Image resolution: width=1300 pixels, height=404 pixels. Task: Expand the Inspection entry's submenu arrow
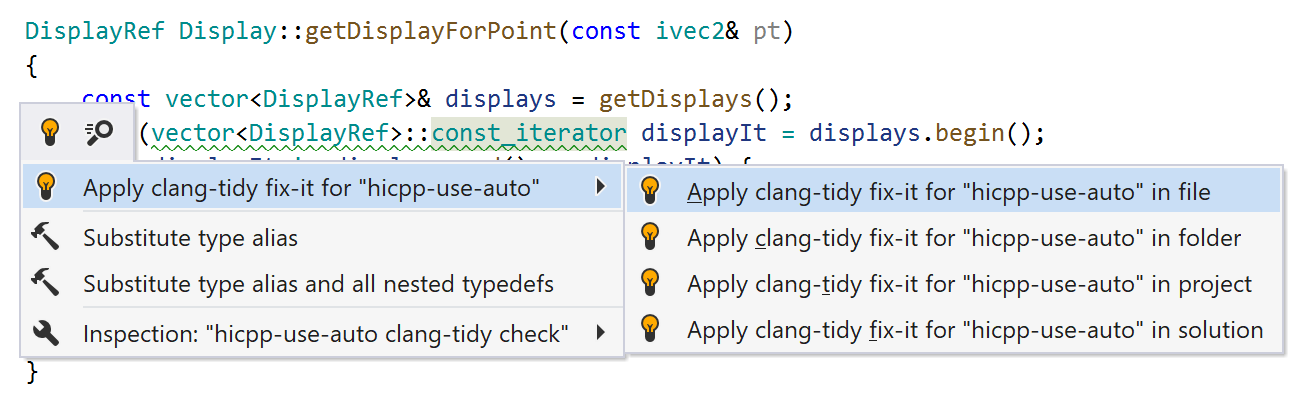pyautogui.click(x=600, y=333)
